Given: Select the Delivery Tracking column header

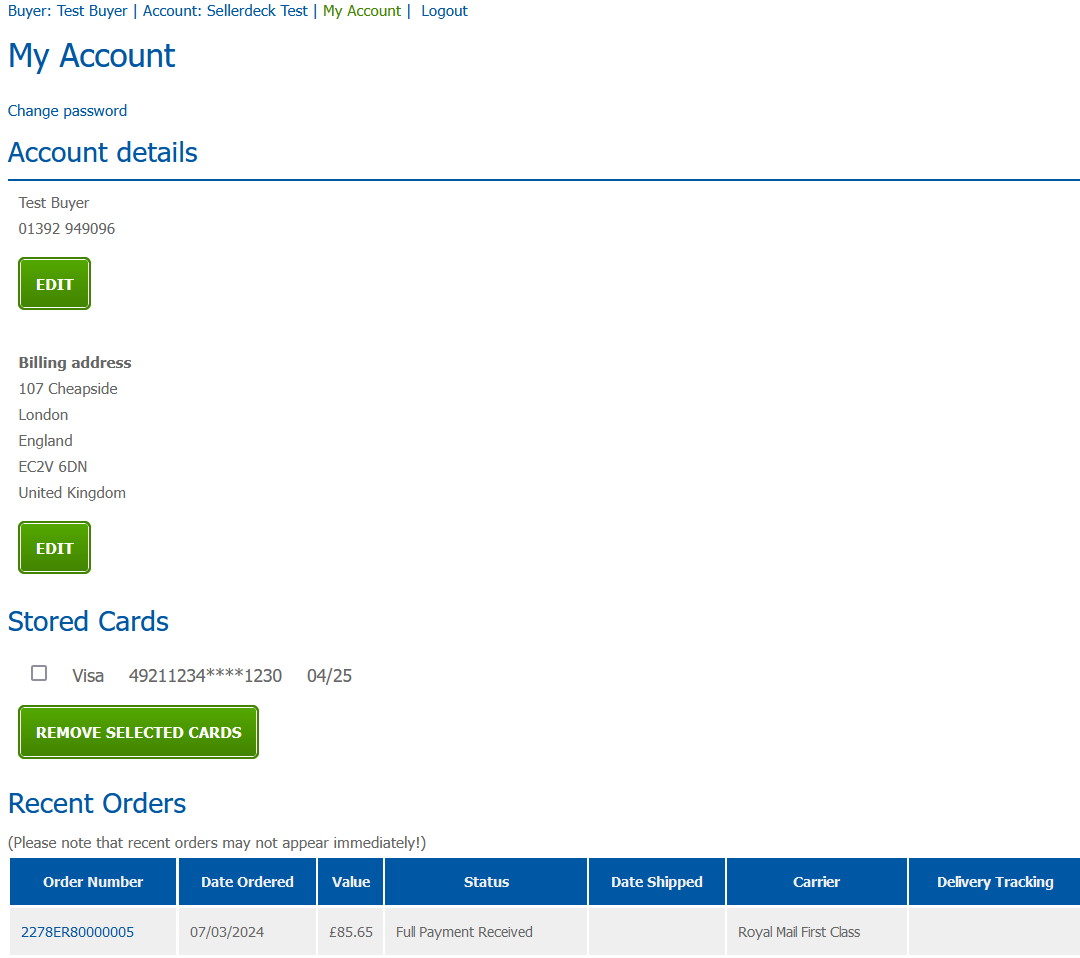Looking at the screenshot, I should tap(994, 882).
